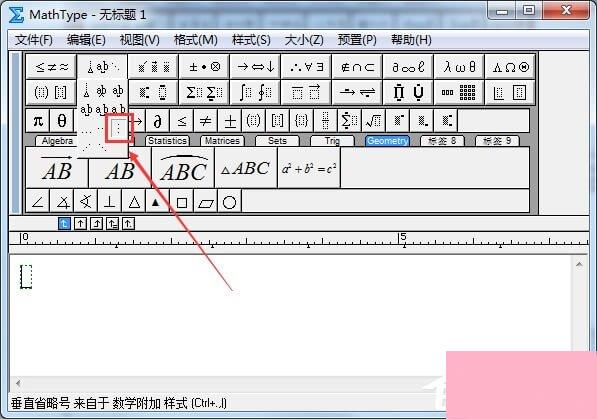Insert the angle symbol
Screen dimensions: 597x419
click(38, 201)
